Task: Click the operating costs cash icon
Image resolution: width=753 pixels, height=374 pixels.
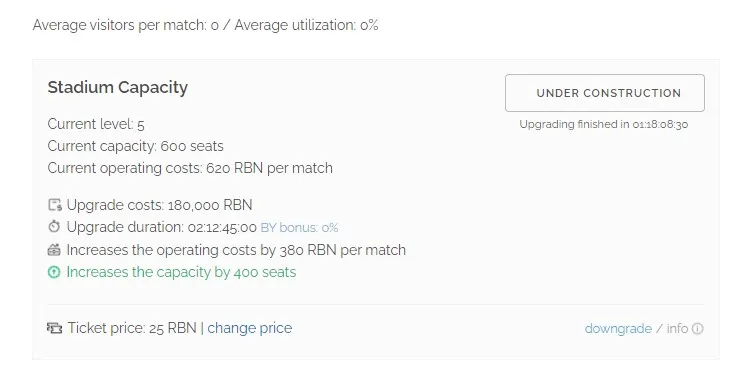Action: pyautogui.click(x=54, y=250)
